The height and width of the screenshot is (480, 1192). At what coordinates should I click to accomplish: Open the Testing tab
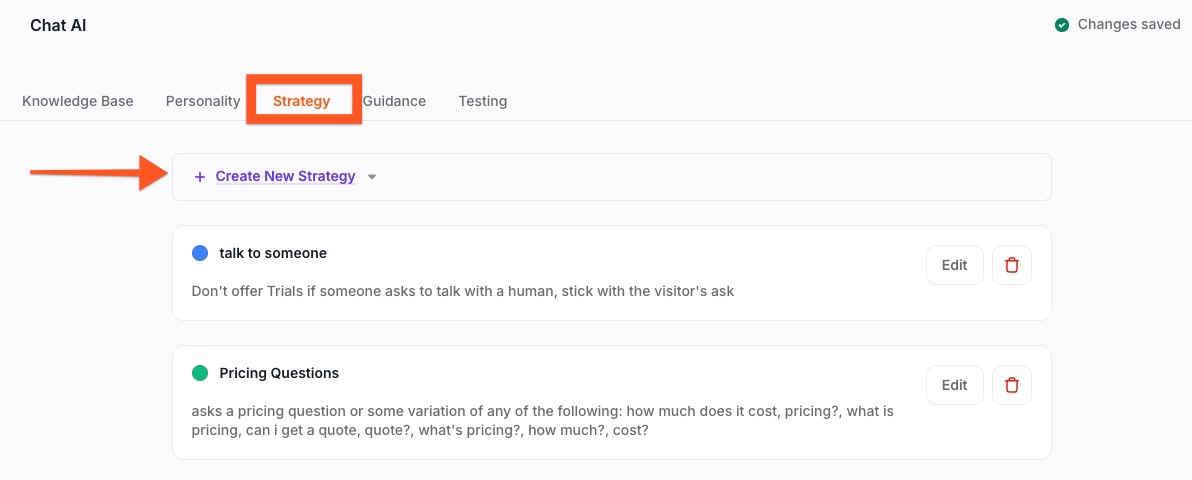[x=483, y=101]
